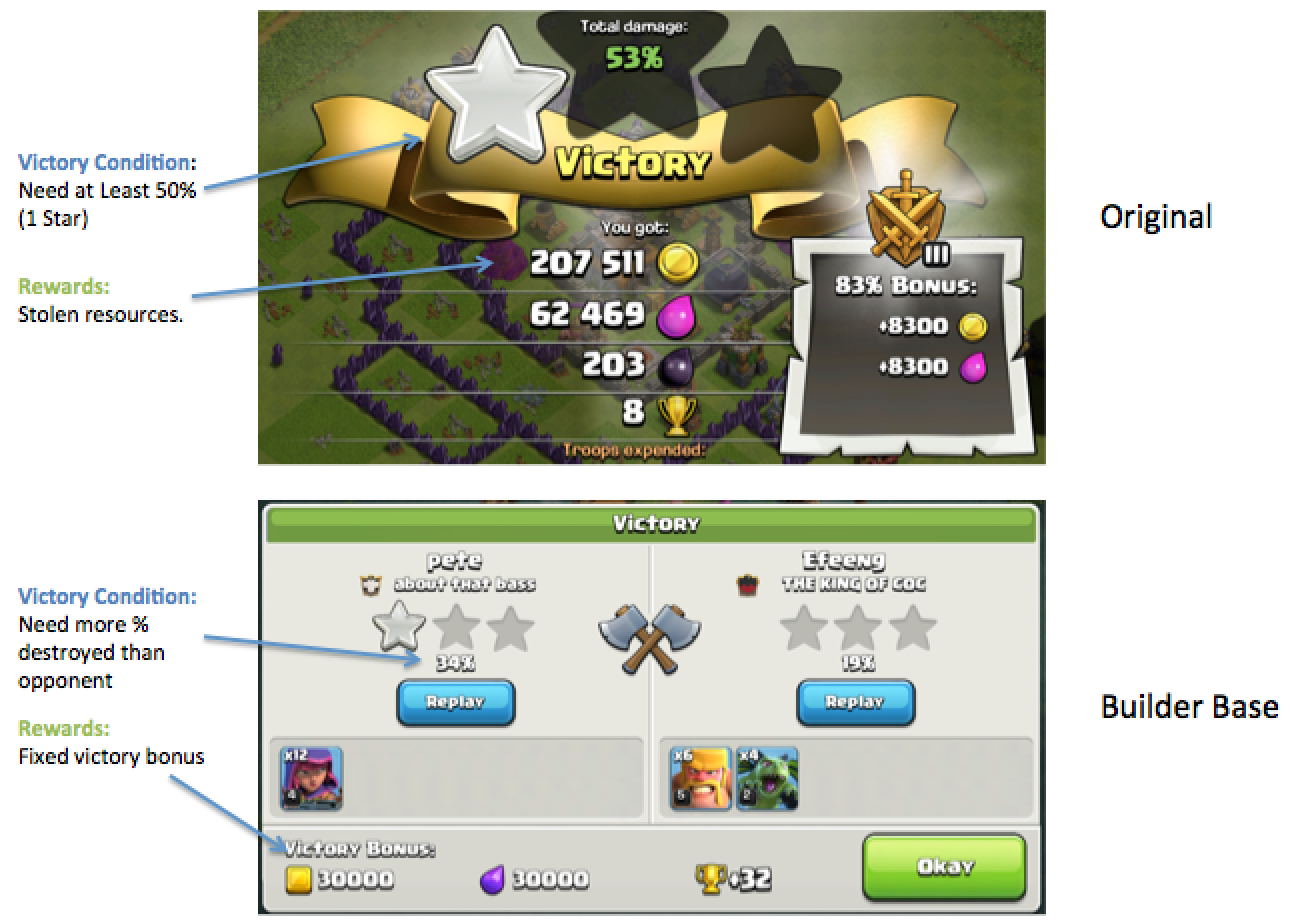
Task: Click the green Okay button
Action: 944,866
